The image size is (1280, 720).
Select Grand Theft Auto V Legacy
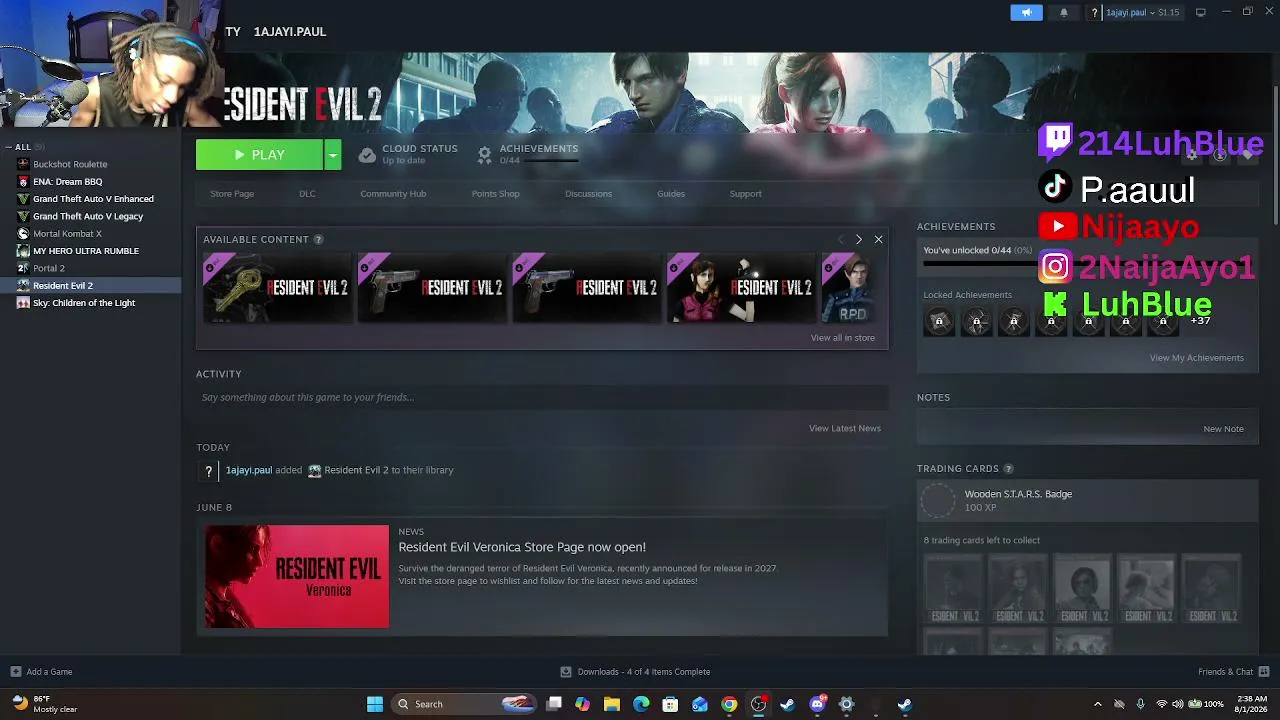click(x=90, y=216)
